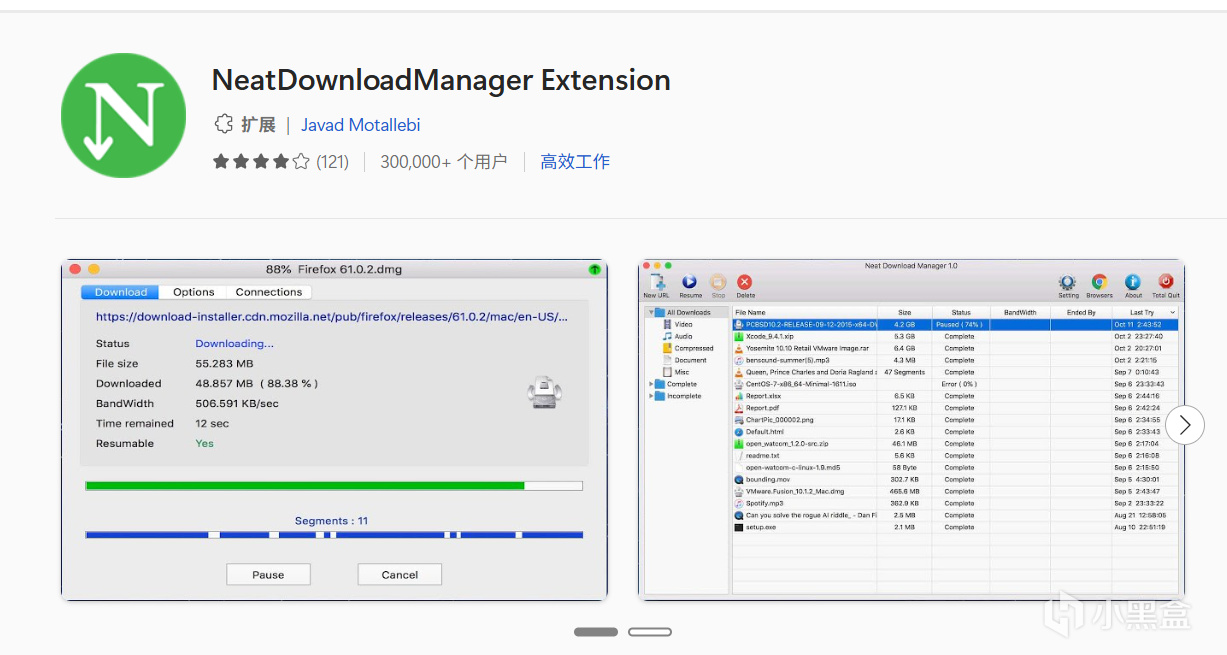The height and width of the screenshot is (655, 1227).
Task: Select the Misc category in sidebar
Action: click(x=676, y=372)
